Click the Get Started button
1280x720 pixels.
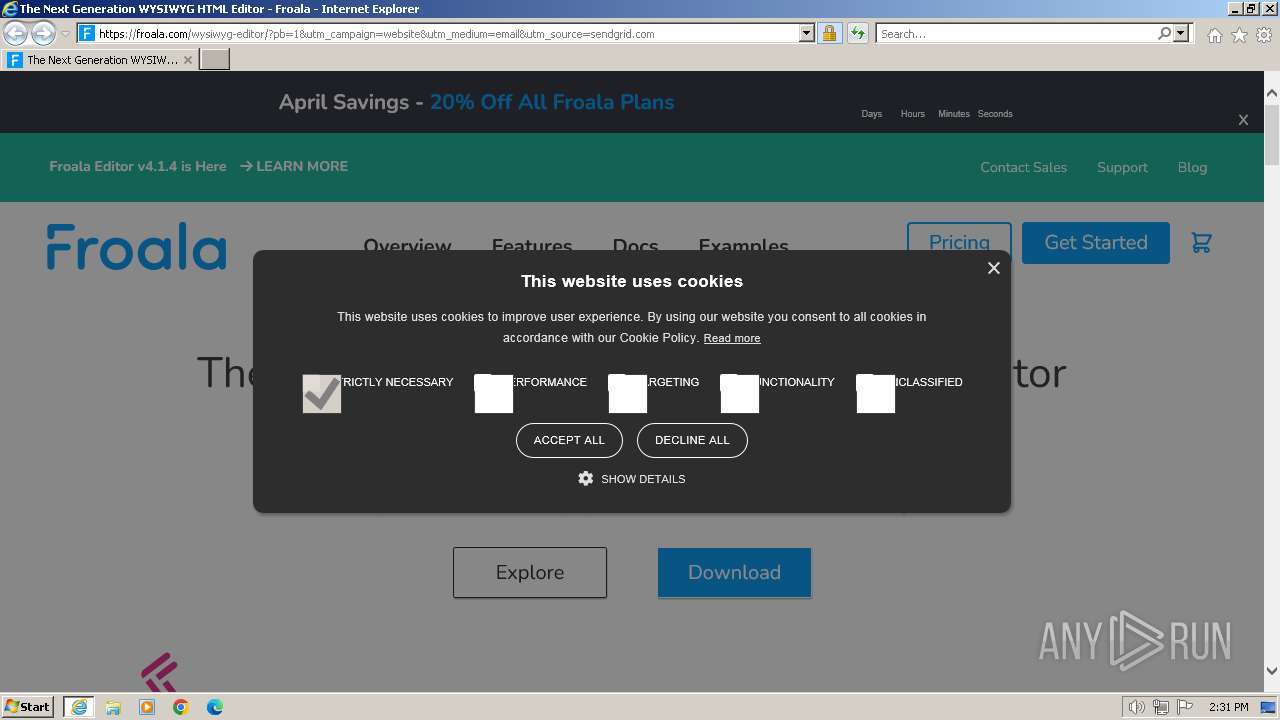[x=1096, y=243]
